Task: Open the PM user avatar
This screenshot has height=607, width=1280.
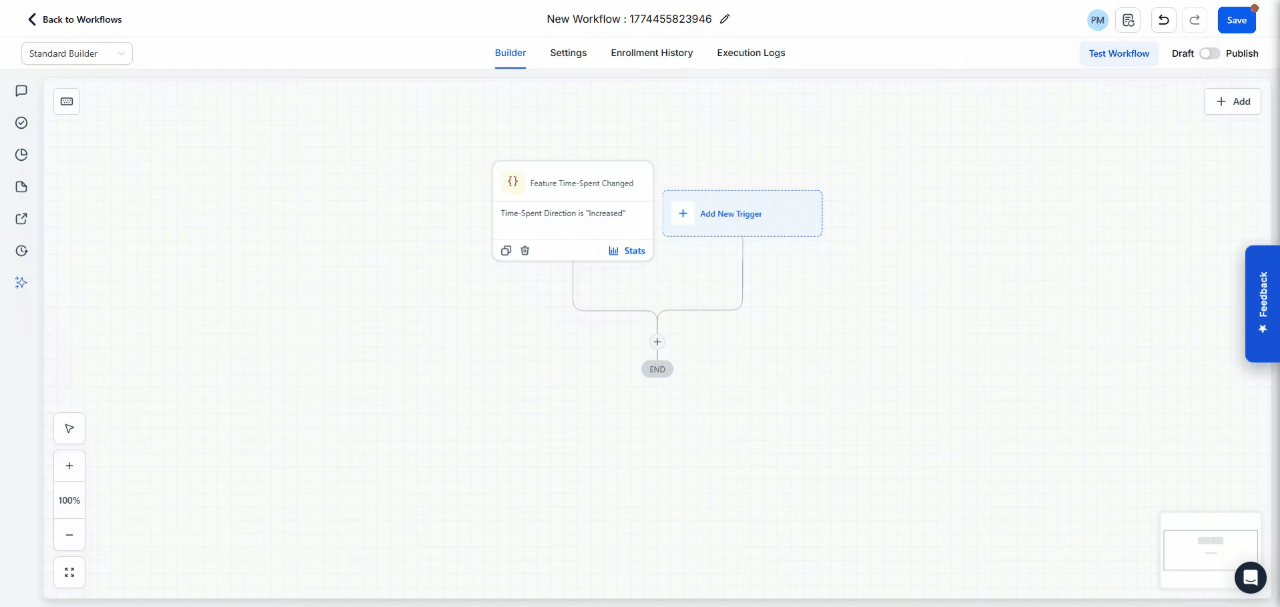Action: (1098, 20)
